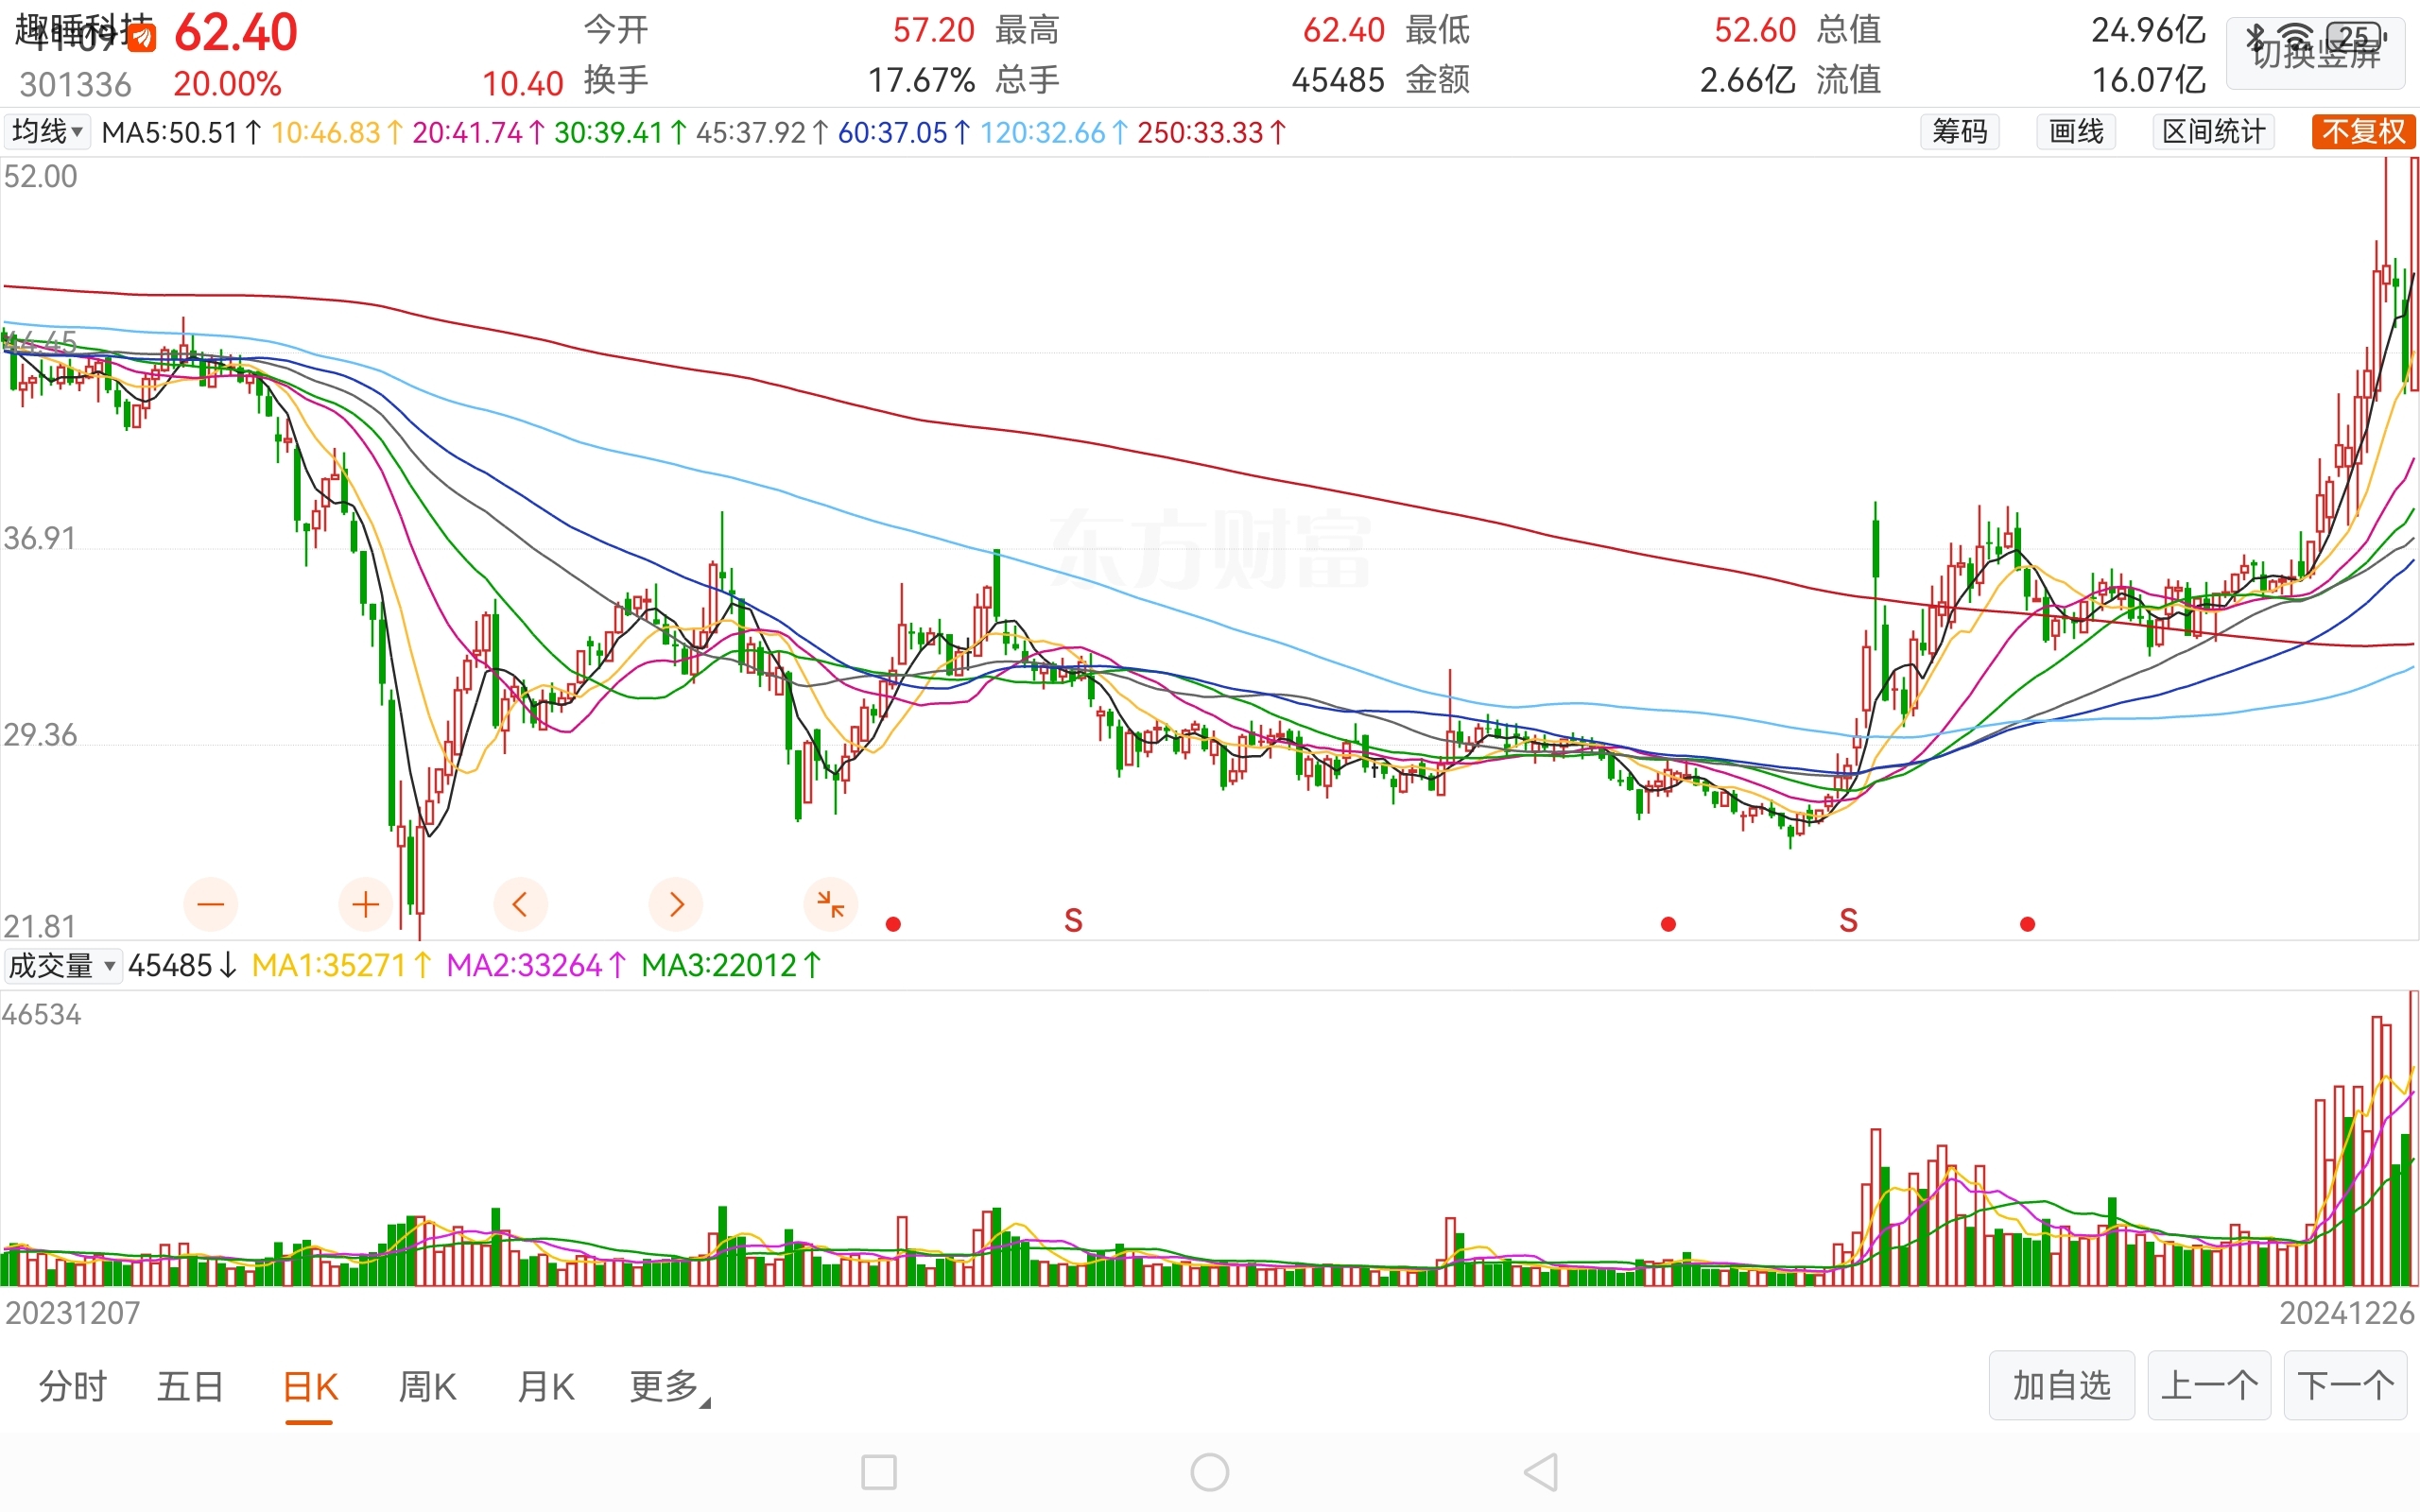Image resolution: width=2420 pixels, height=1512 pixels.
Task: Click the zoom in plus icon
Action: 366,905
